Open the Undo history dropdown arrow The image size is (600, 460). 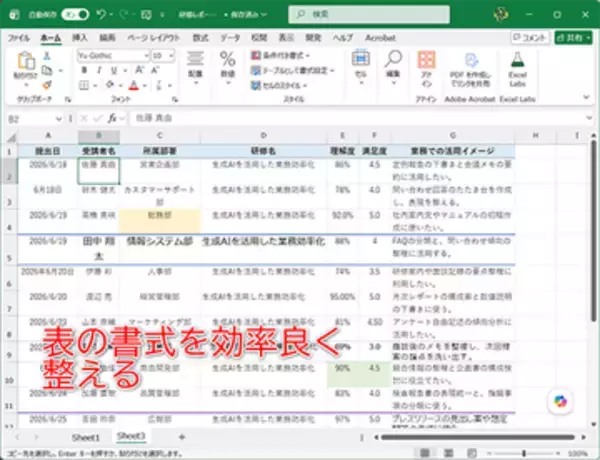coord(111,15)
